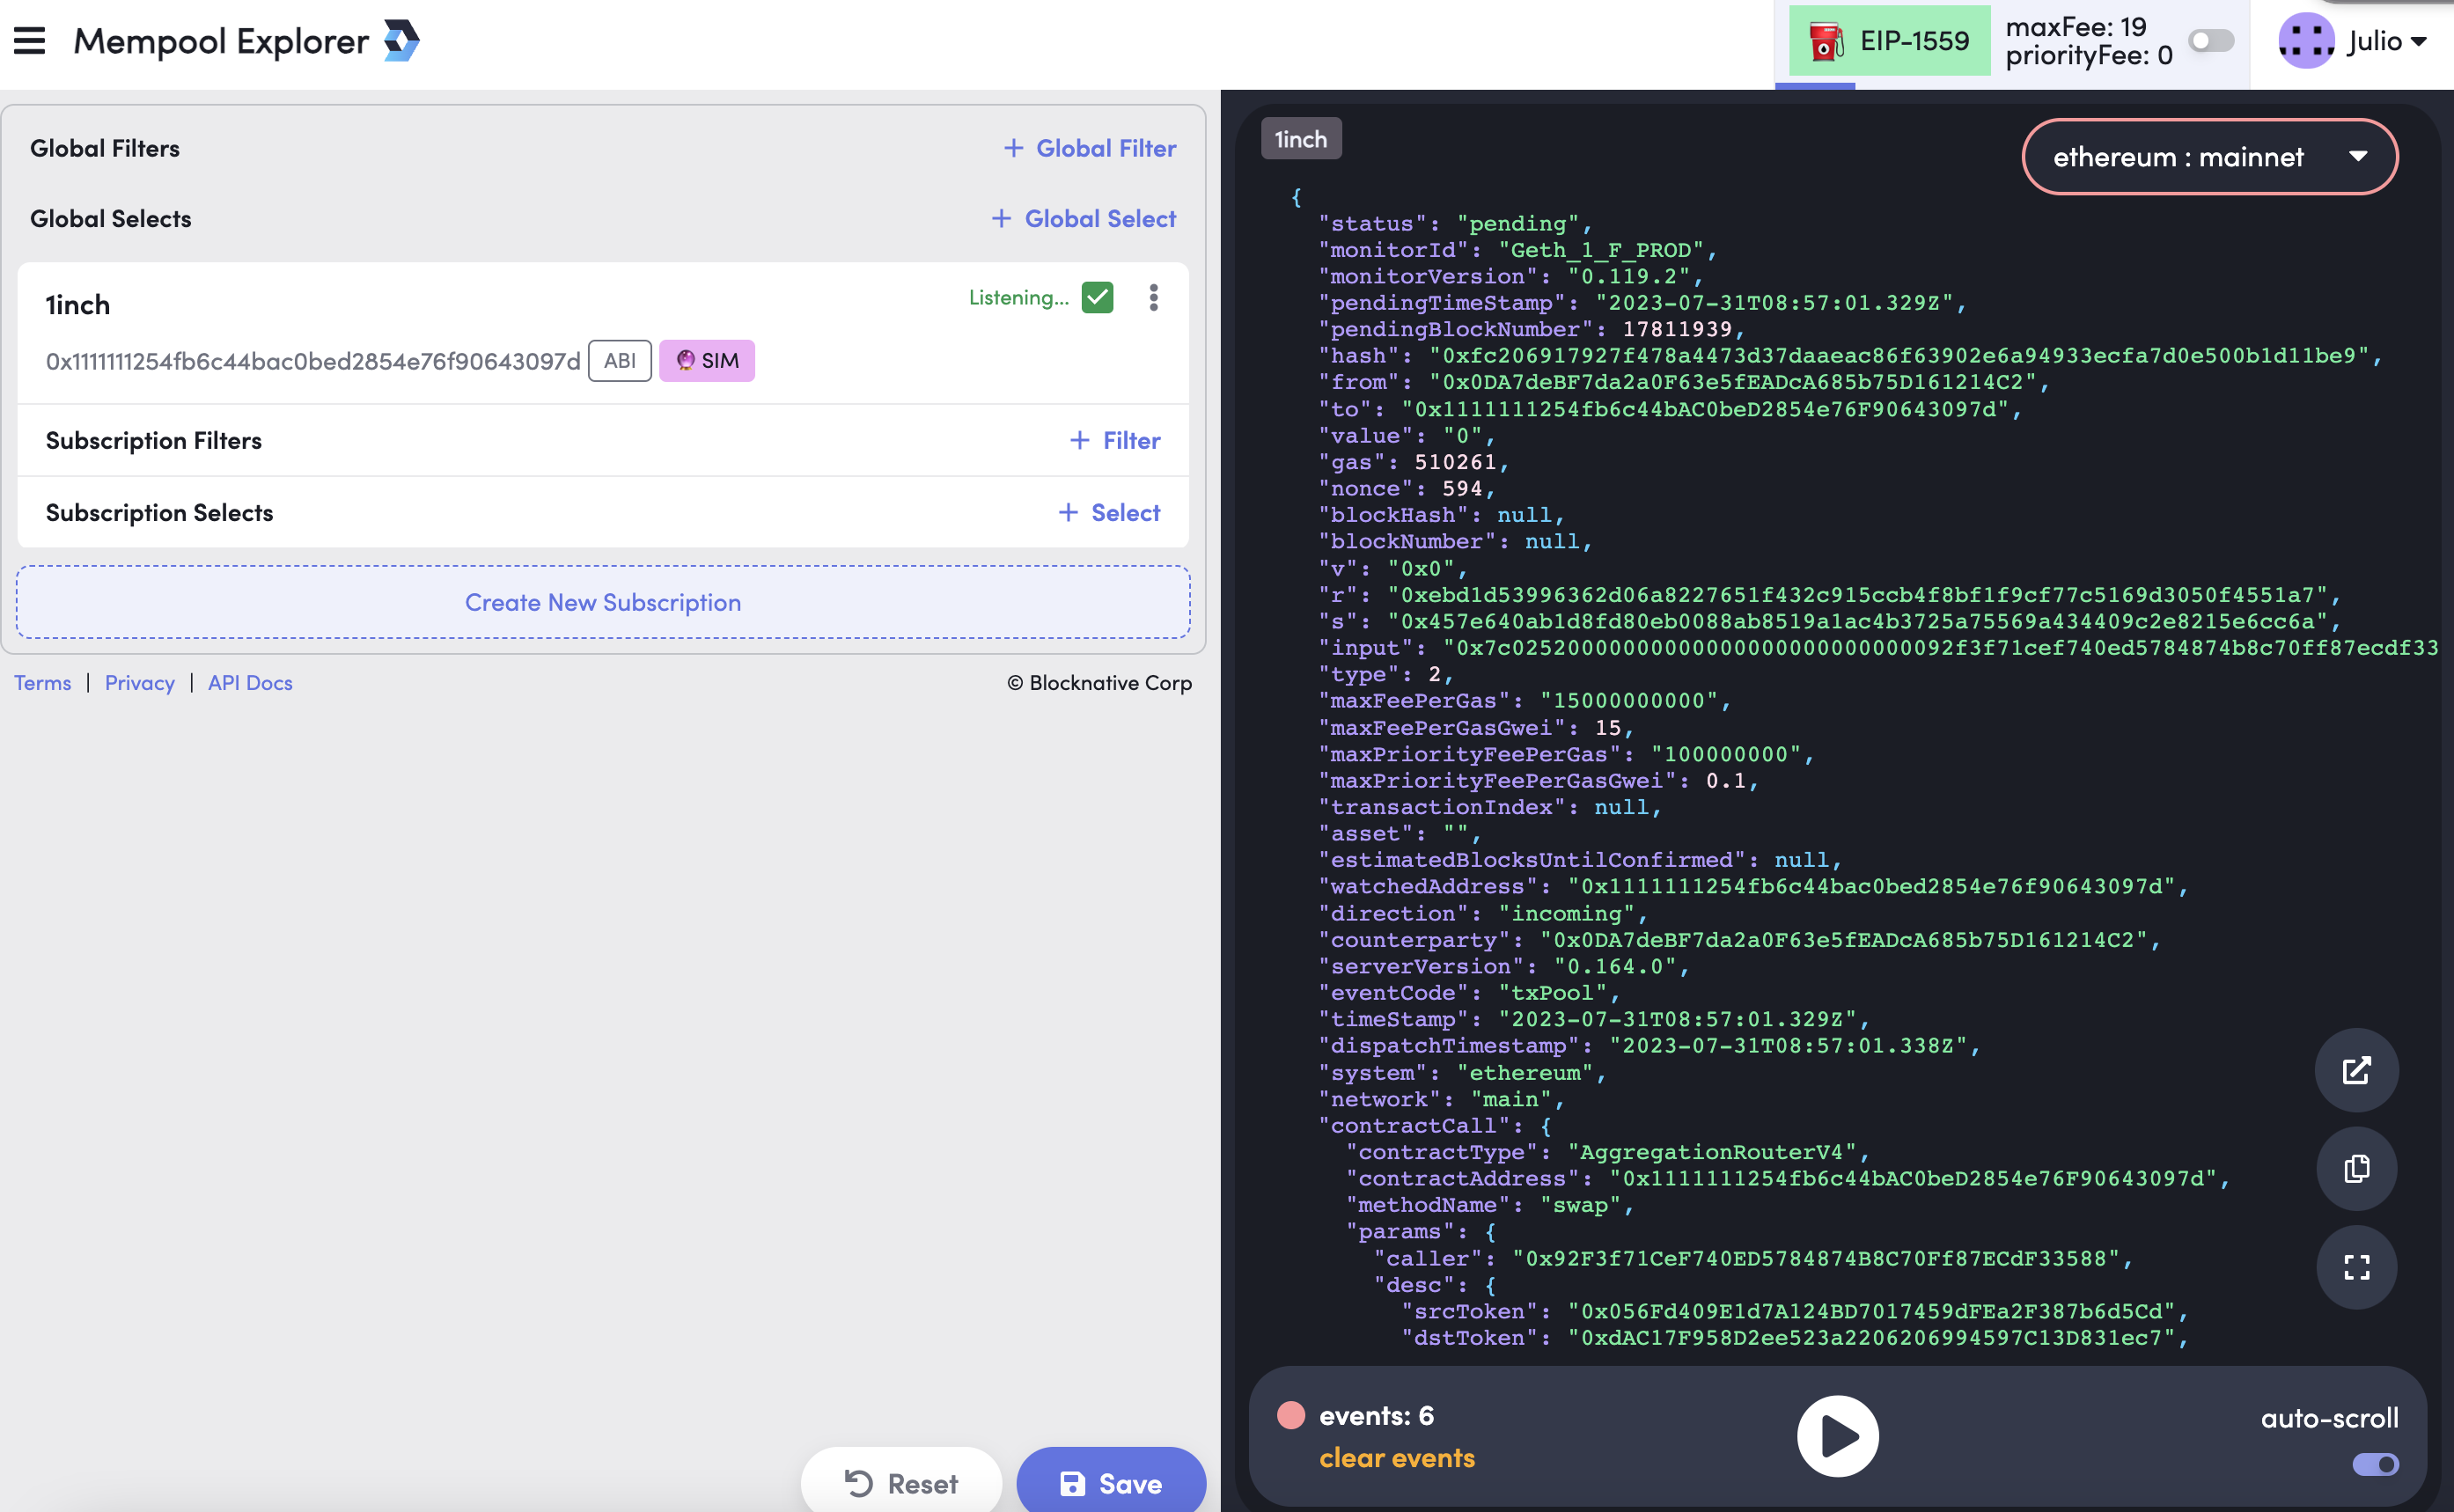Viewport: 2454px width, 1512px height.
Task: Copy the transaction JSON using the copy icon
Action: (x=2356, y=1169)
